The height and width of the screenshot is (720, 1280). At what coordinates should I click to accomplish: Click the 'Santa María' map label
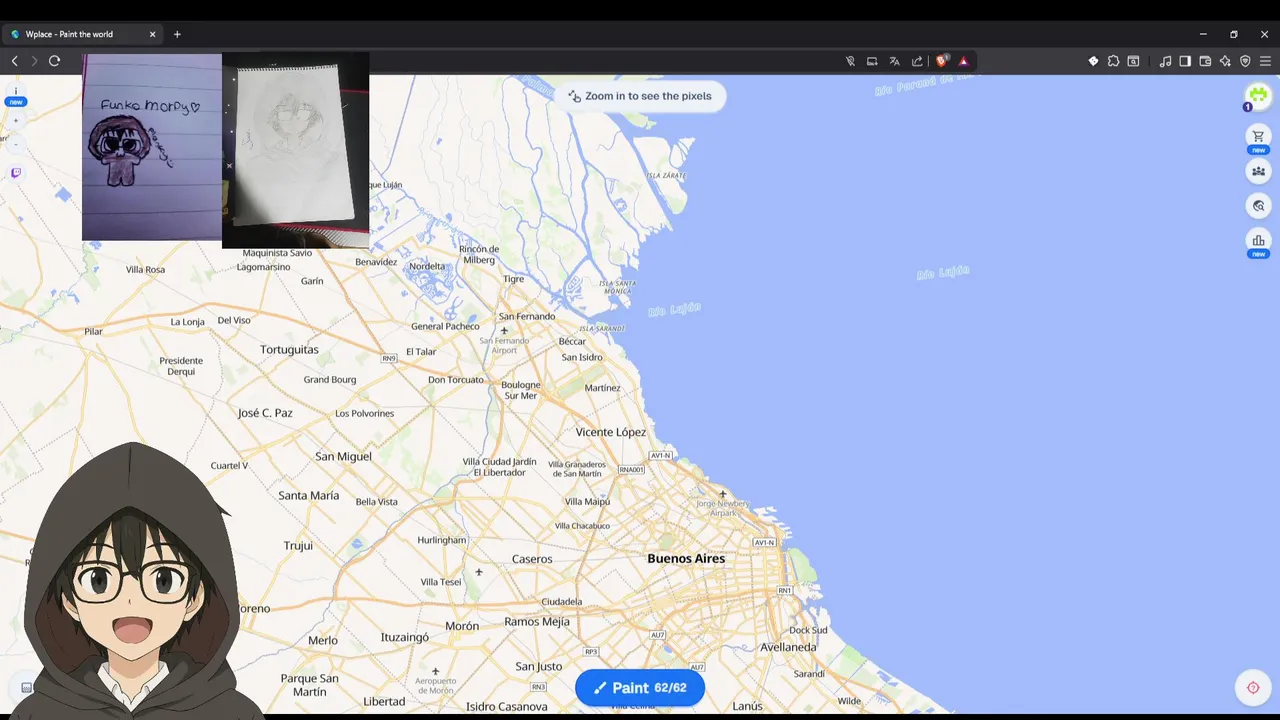pyautogui.click(x=308, y=495)
